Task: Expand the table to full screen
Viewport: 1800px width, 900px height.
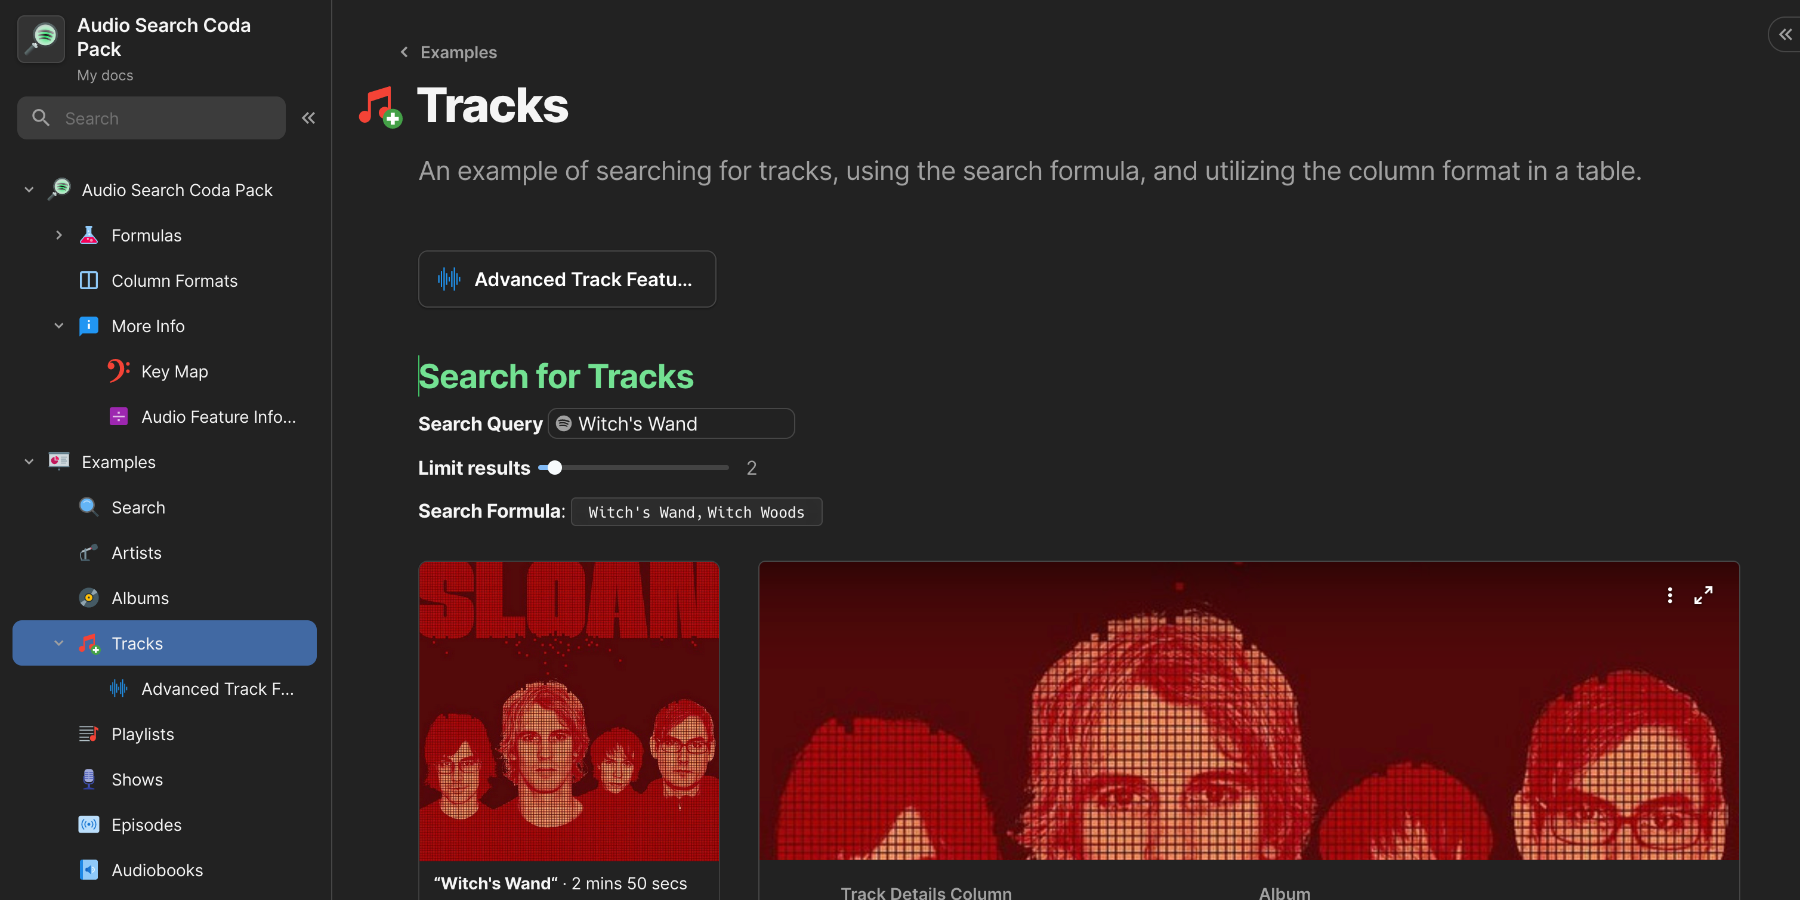Action: pos(1704,594)
